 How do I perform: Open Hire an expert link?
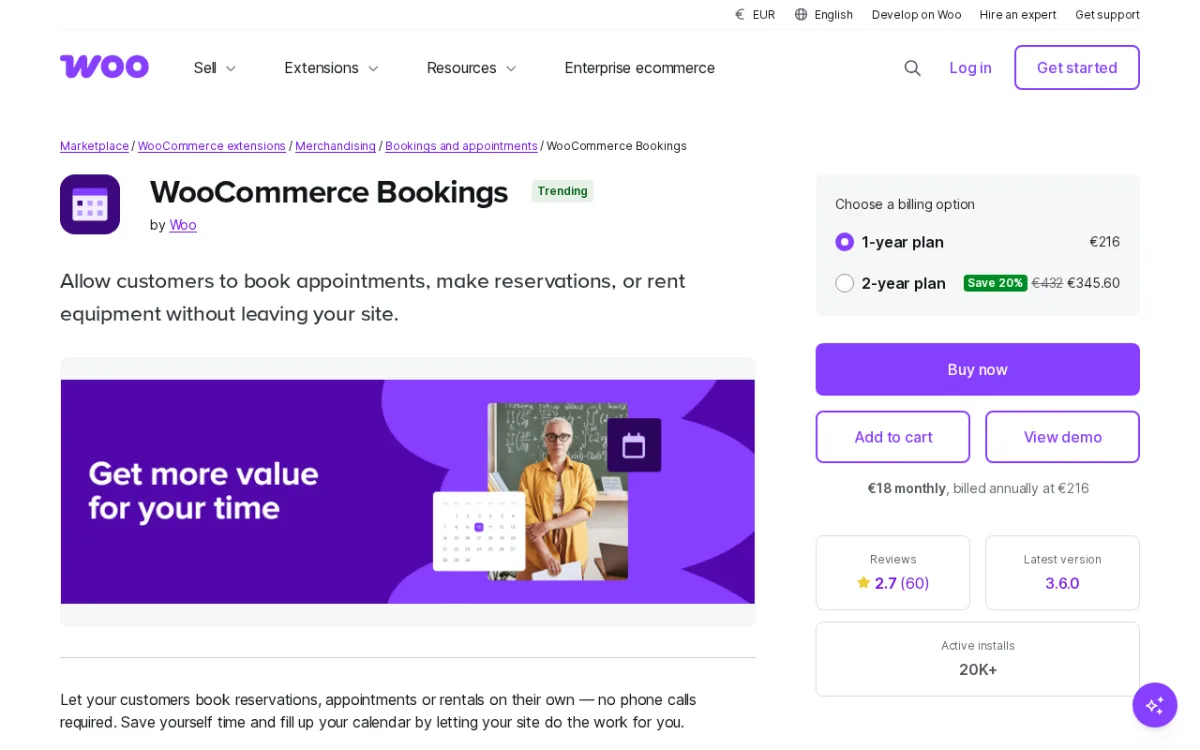pyautogui.click(x=1018, y=15)
